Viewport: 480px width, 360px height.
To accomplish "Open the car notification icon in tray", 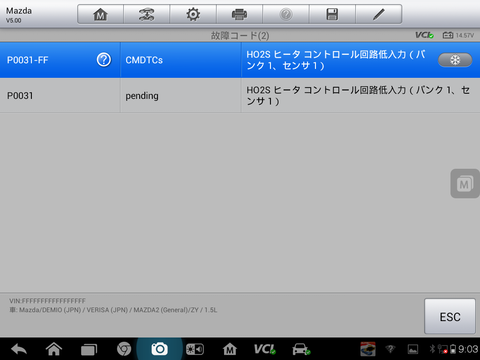I will pos(368,349).
